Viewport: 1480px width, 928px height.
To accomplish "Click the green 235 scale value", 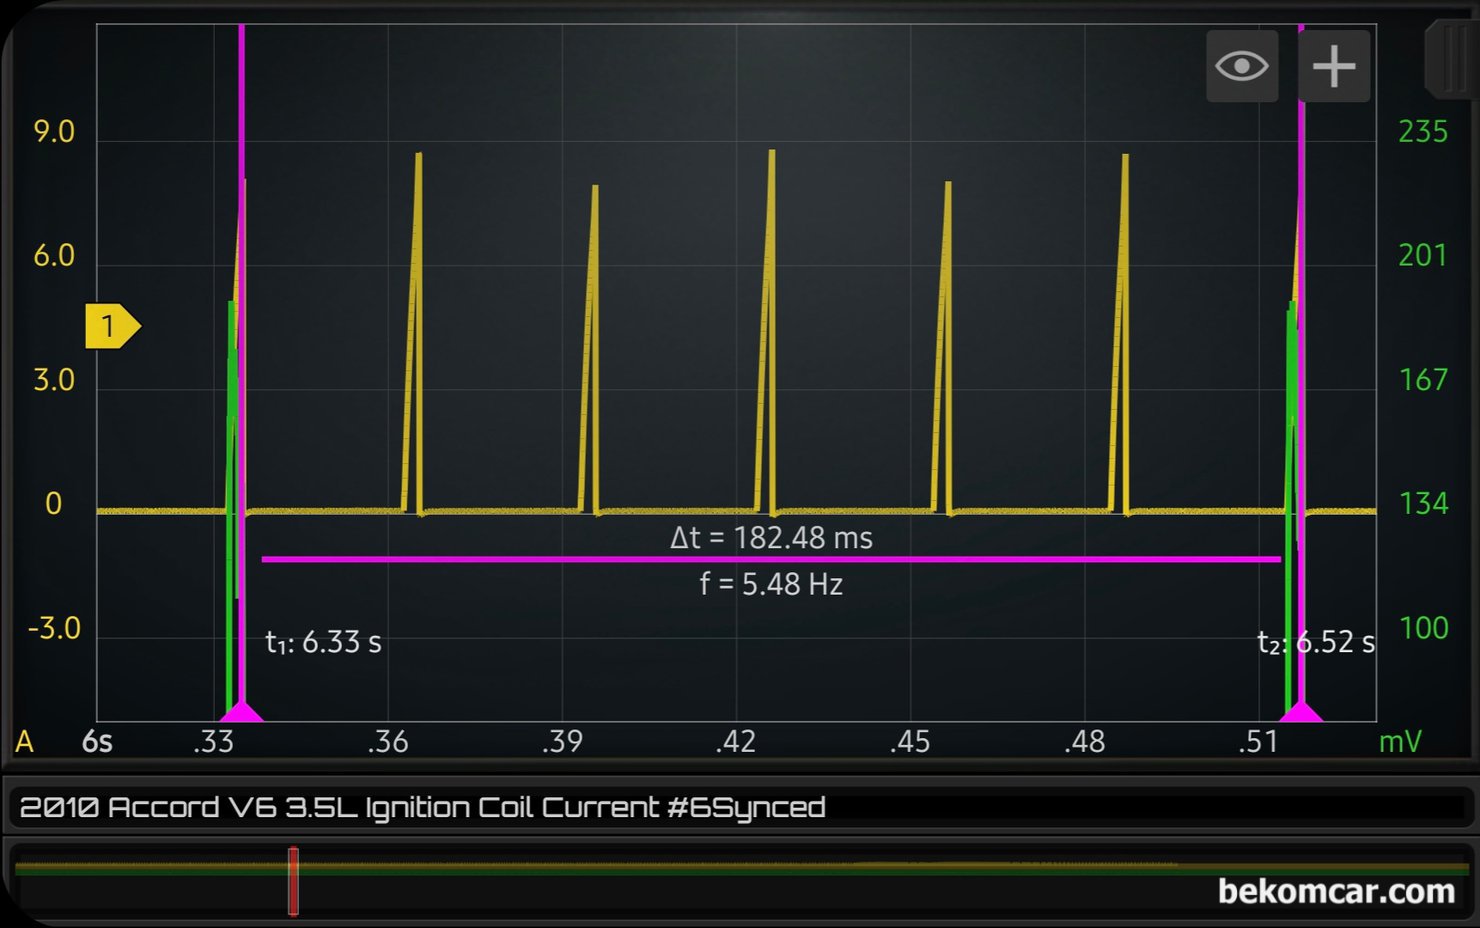I will (x=1422, y=132).
